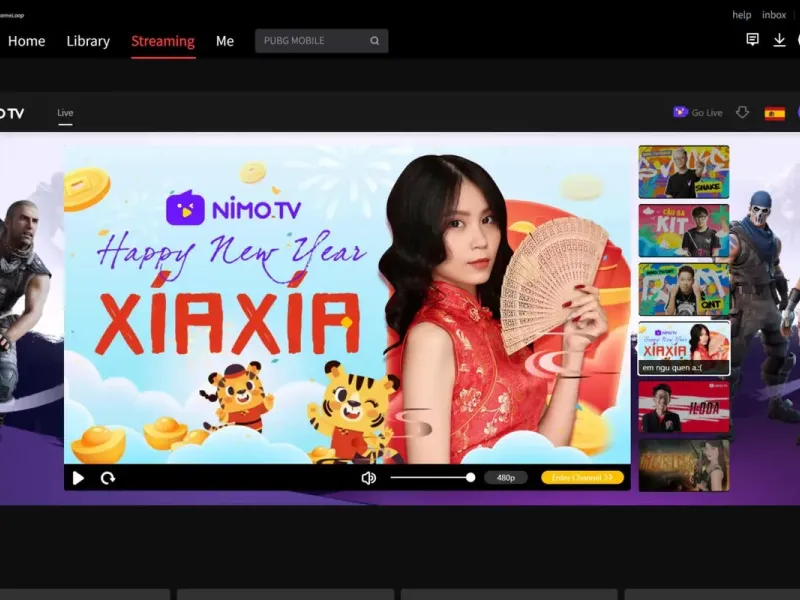
Task: Open the downloads arrow icon
Action: (x=779, y=40)
